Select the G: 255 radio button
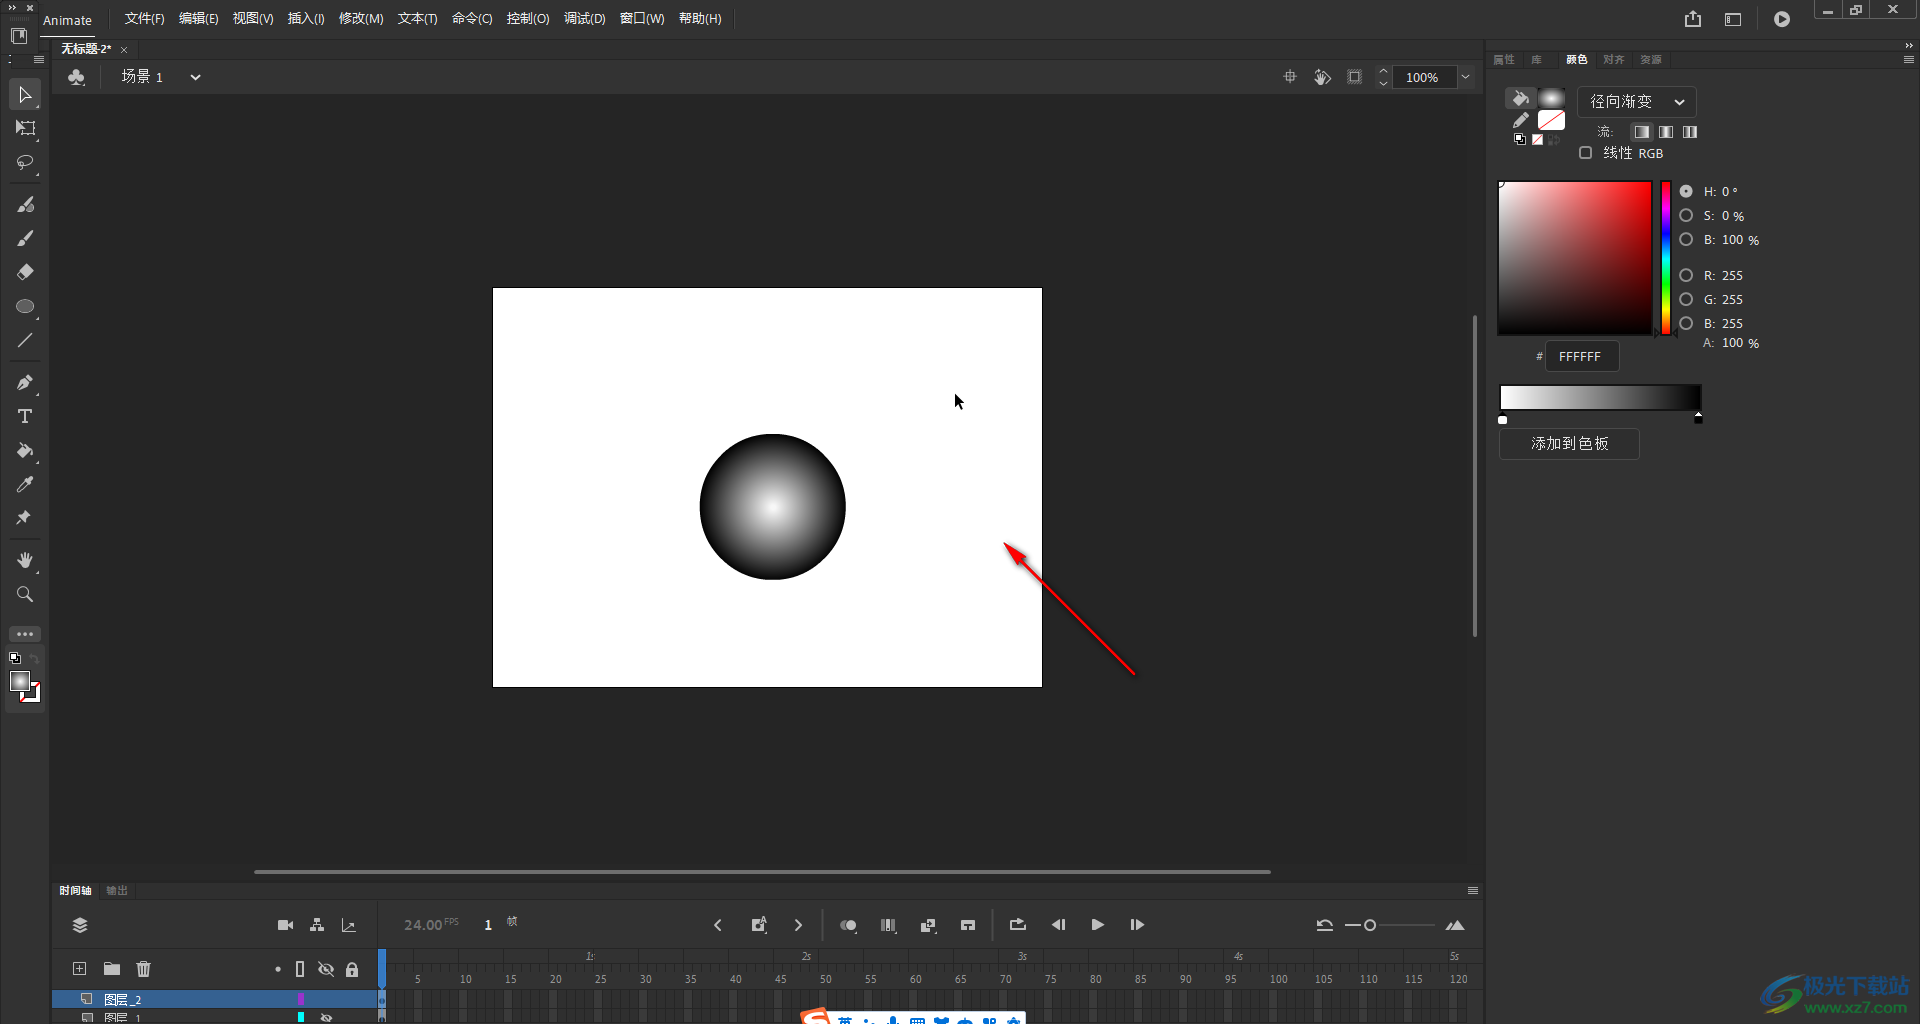Screen dimensions: 1920x1024 click(1686, 299)
